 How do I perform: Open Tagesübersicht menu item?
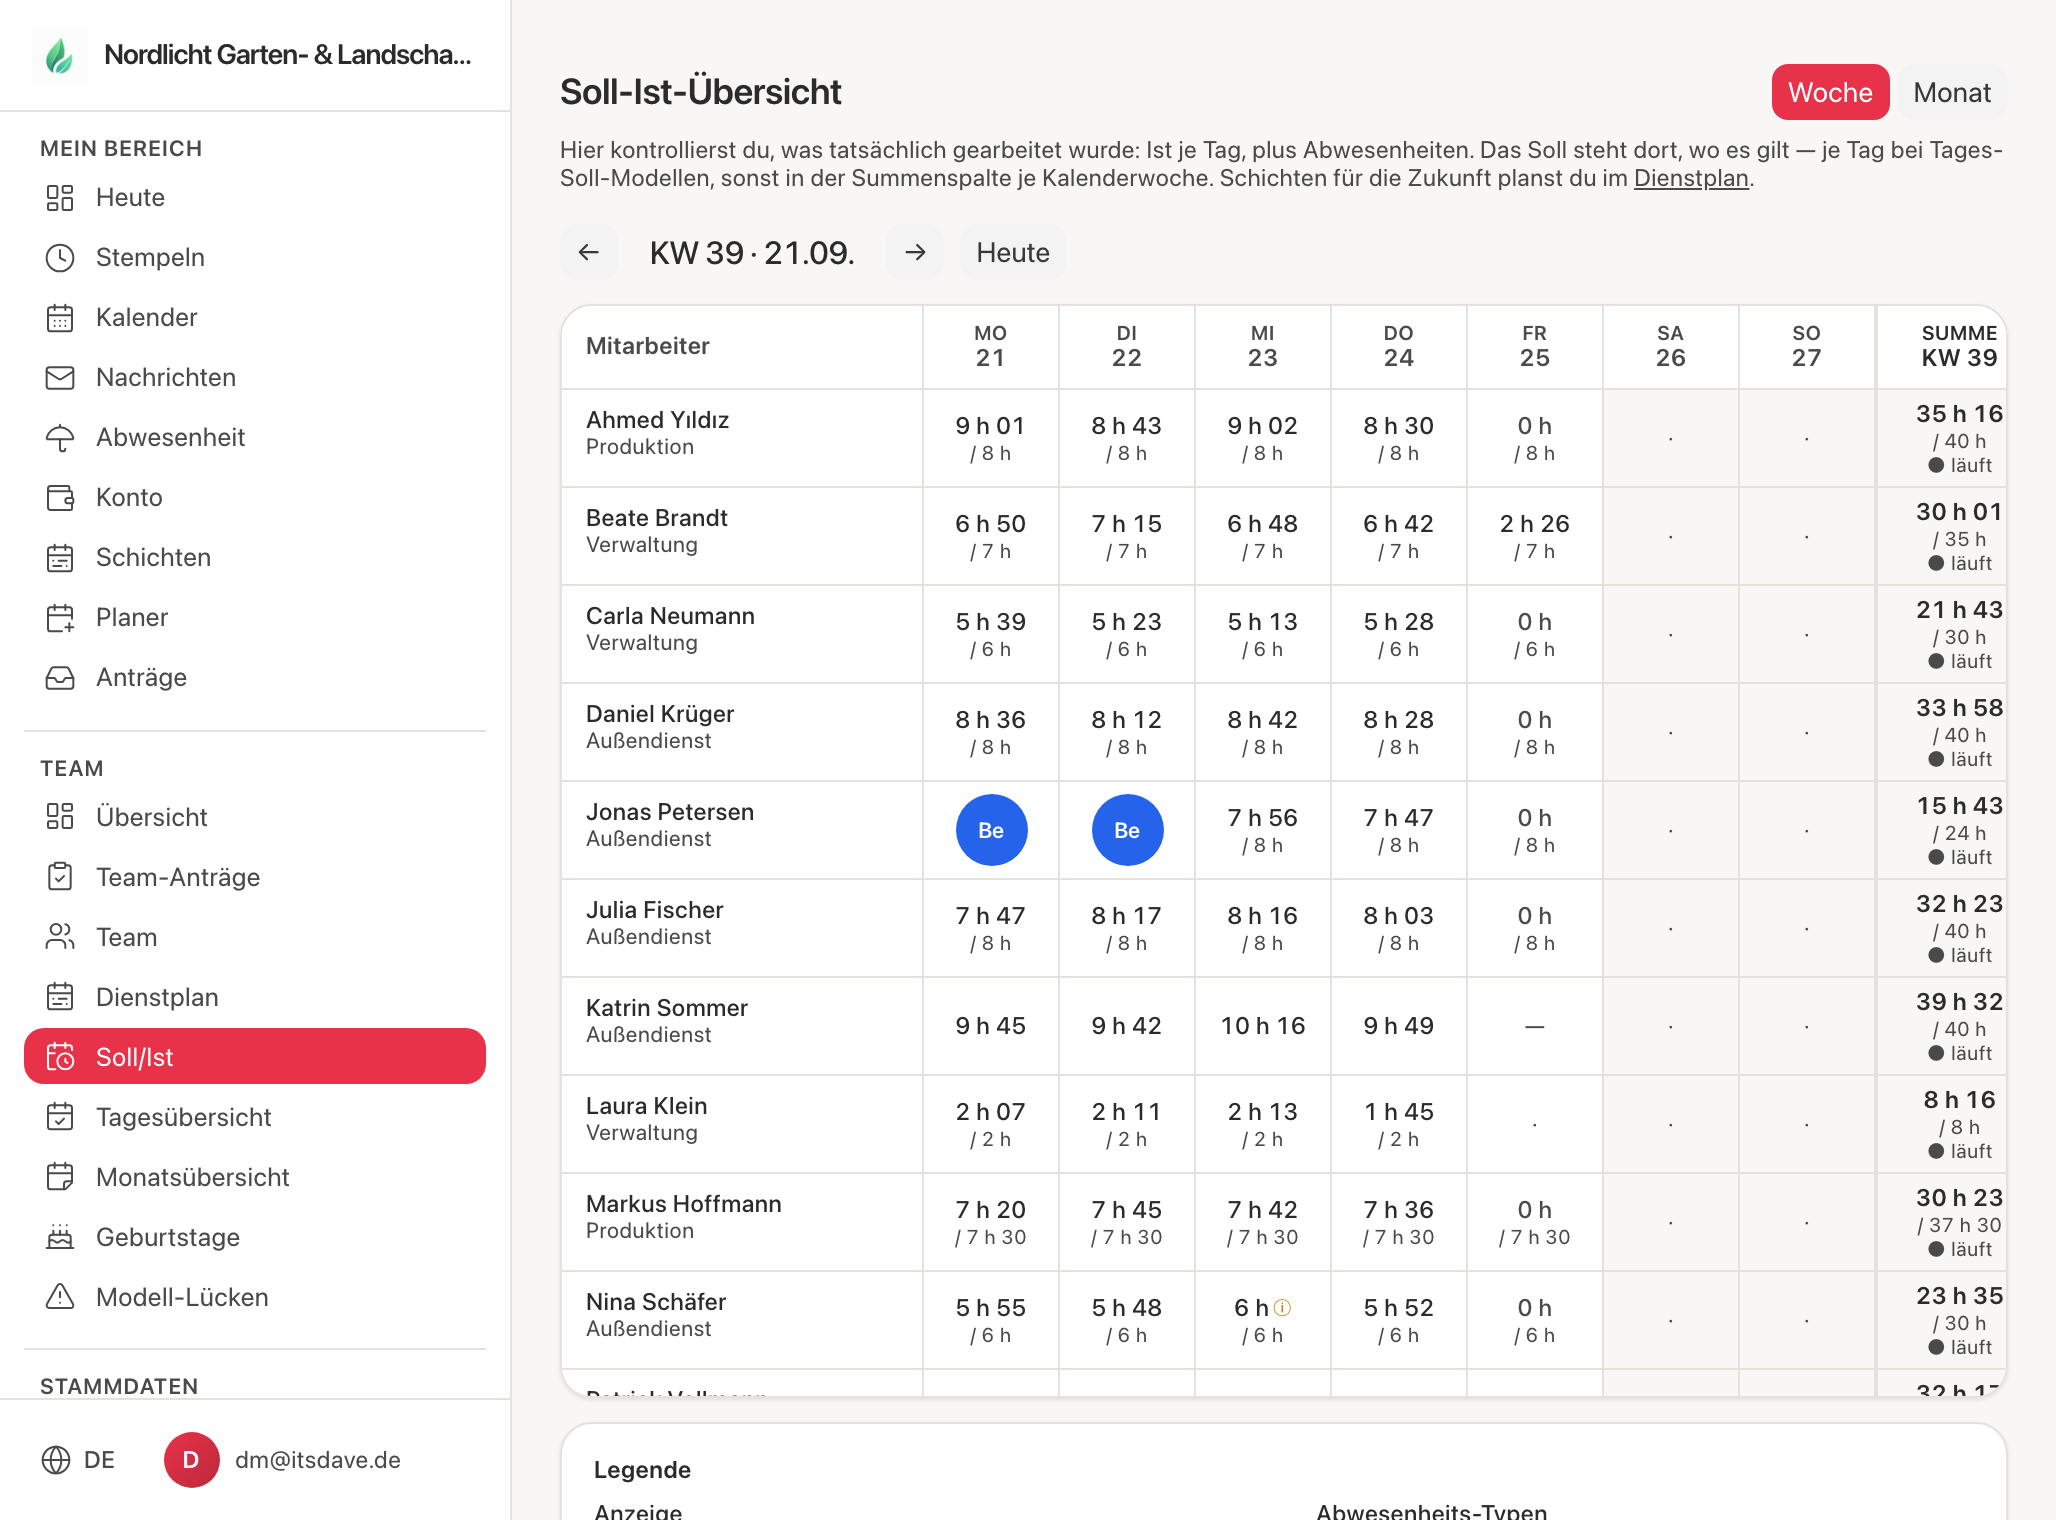coord(254,1117)
